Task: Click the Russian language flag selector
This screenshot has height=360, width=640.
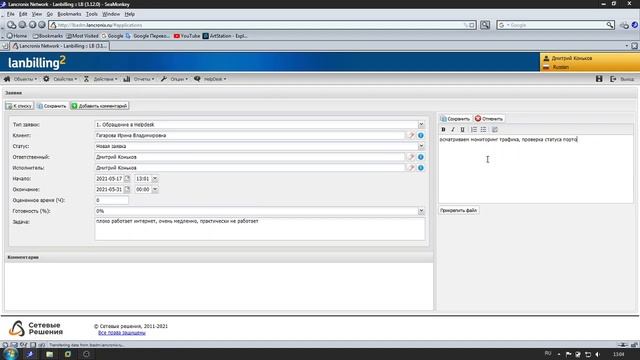Action: point(556,67)
